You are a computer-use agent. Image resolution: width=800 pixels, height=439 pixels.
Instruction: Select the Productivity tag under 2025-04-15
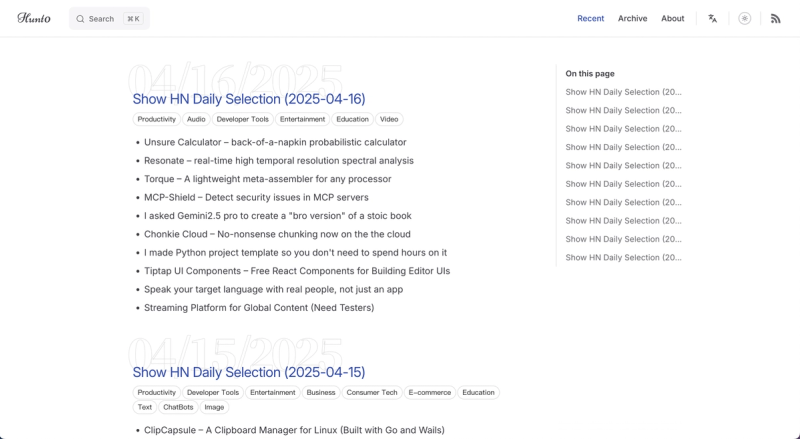point(157,393)
